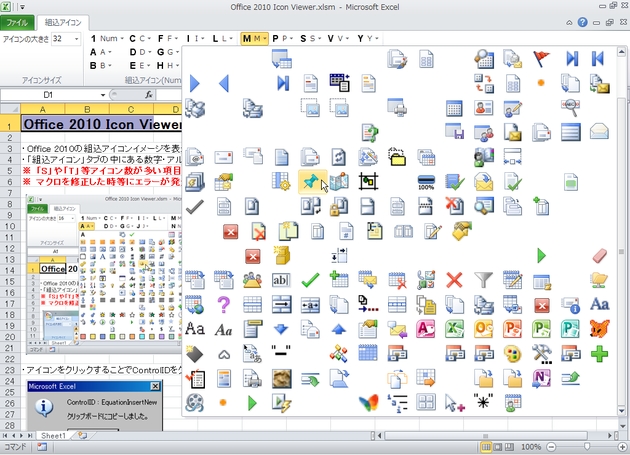Click the zoom out minus button

point(551,447)
